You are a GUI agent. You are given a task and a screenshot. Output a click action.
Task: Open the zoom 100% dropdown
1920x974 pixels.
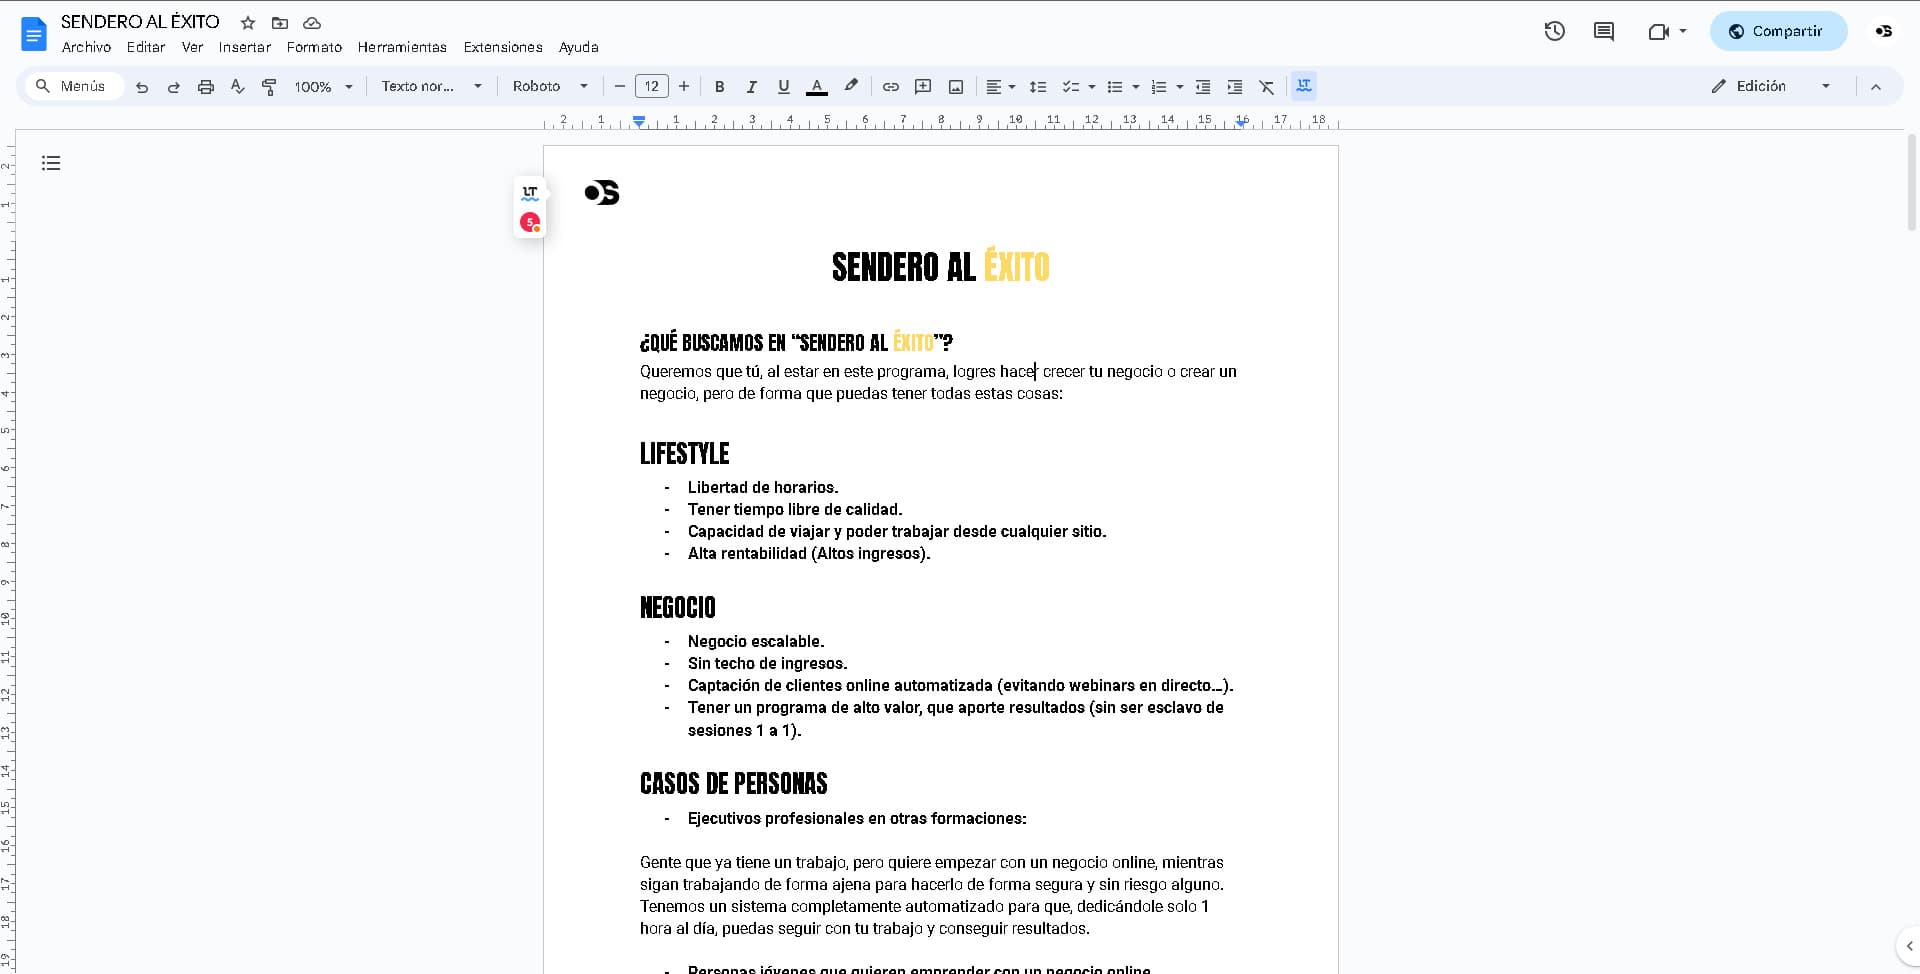[323, 87]
